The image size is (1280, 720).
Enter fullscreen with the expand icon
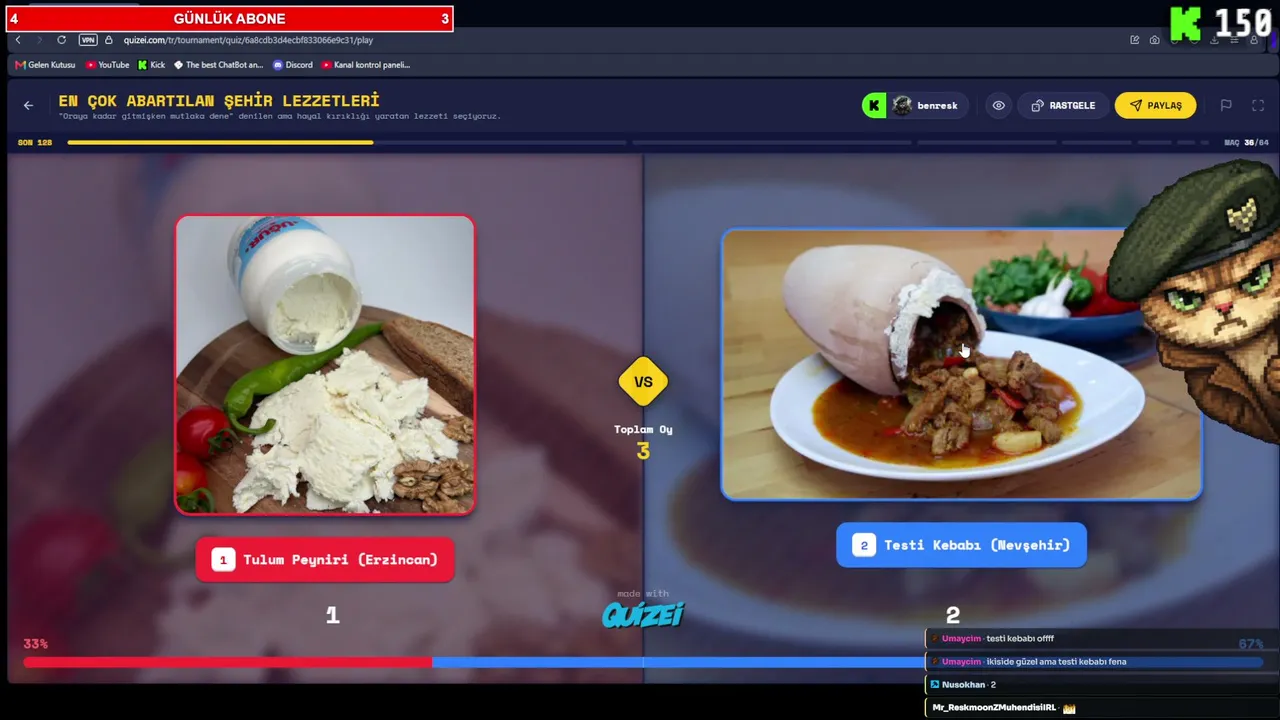1258,105
